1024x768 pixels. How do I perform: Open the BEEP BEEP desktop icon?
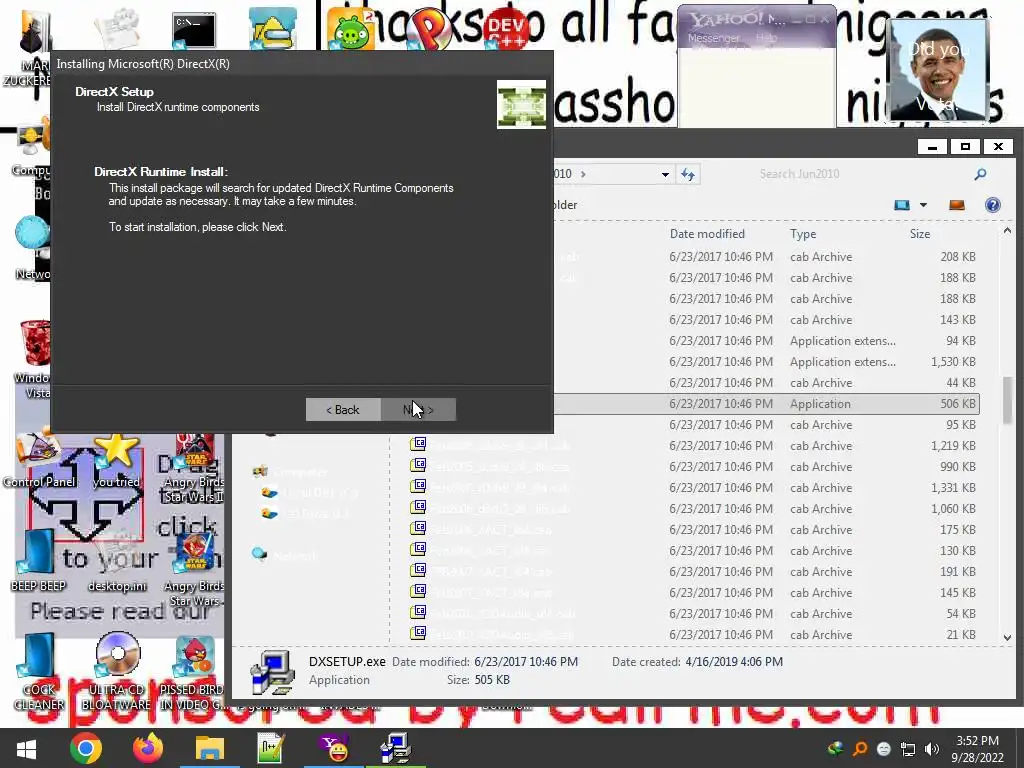[x=38, y=560]
